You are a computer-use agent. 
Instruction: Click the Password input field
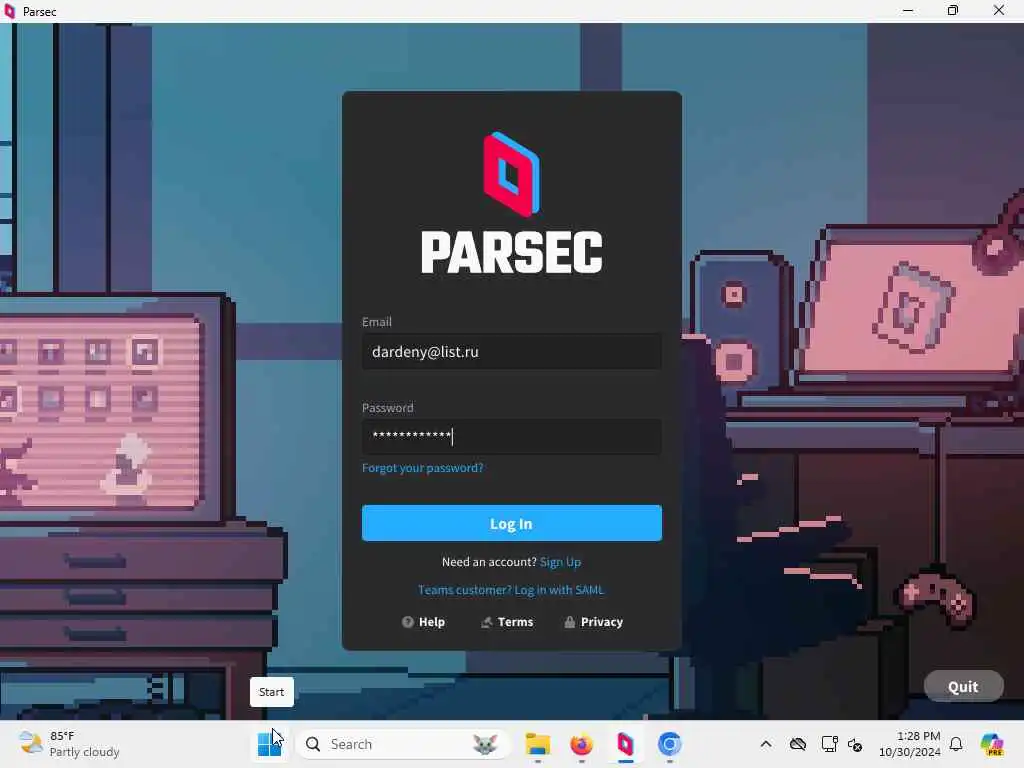click(x=511, y=436)
